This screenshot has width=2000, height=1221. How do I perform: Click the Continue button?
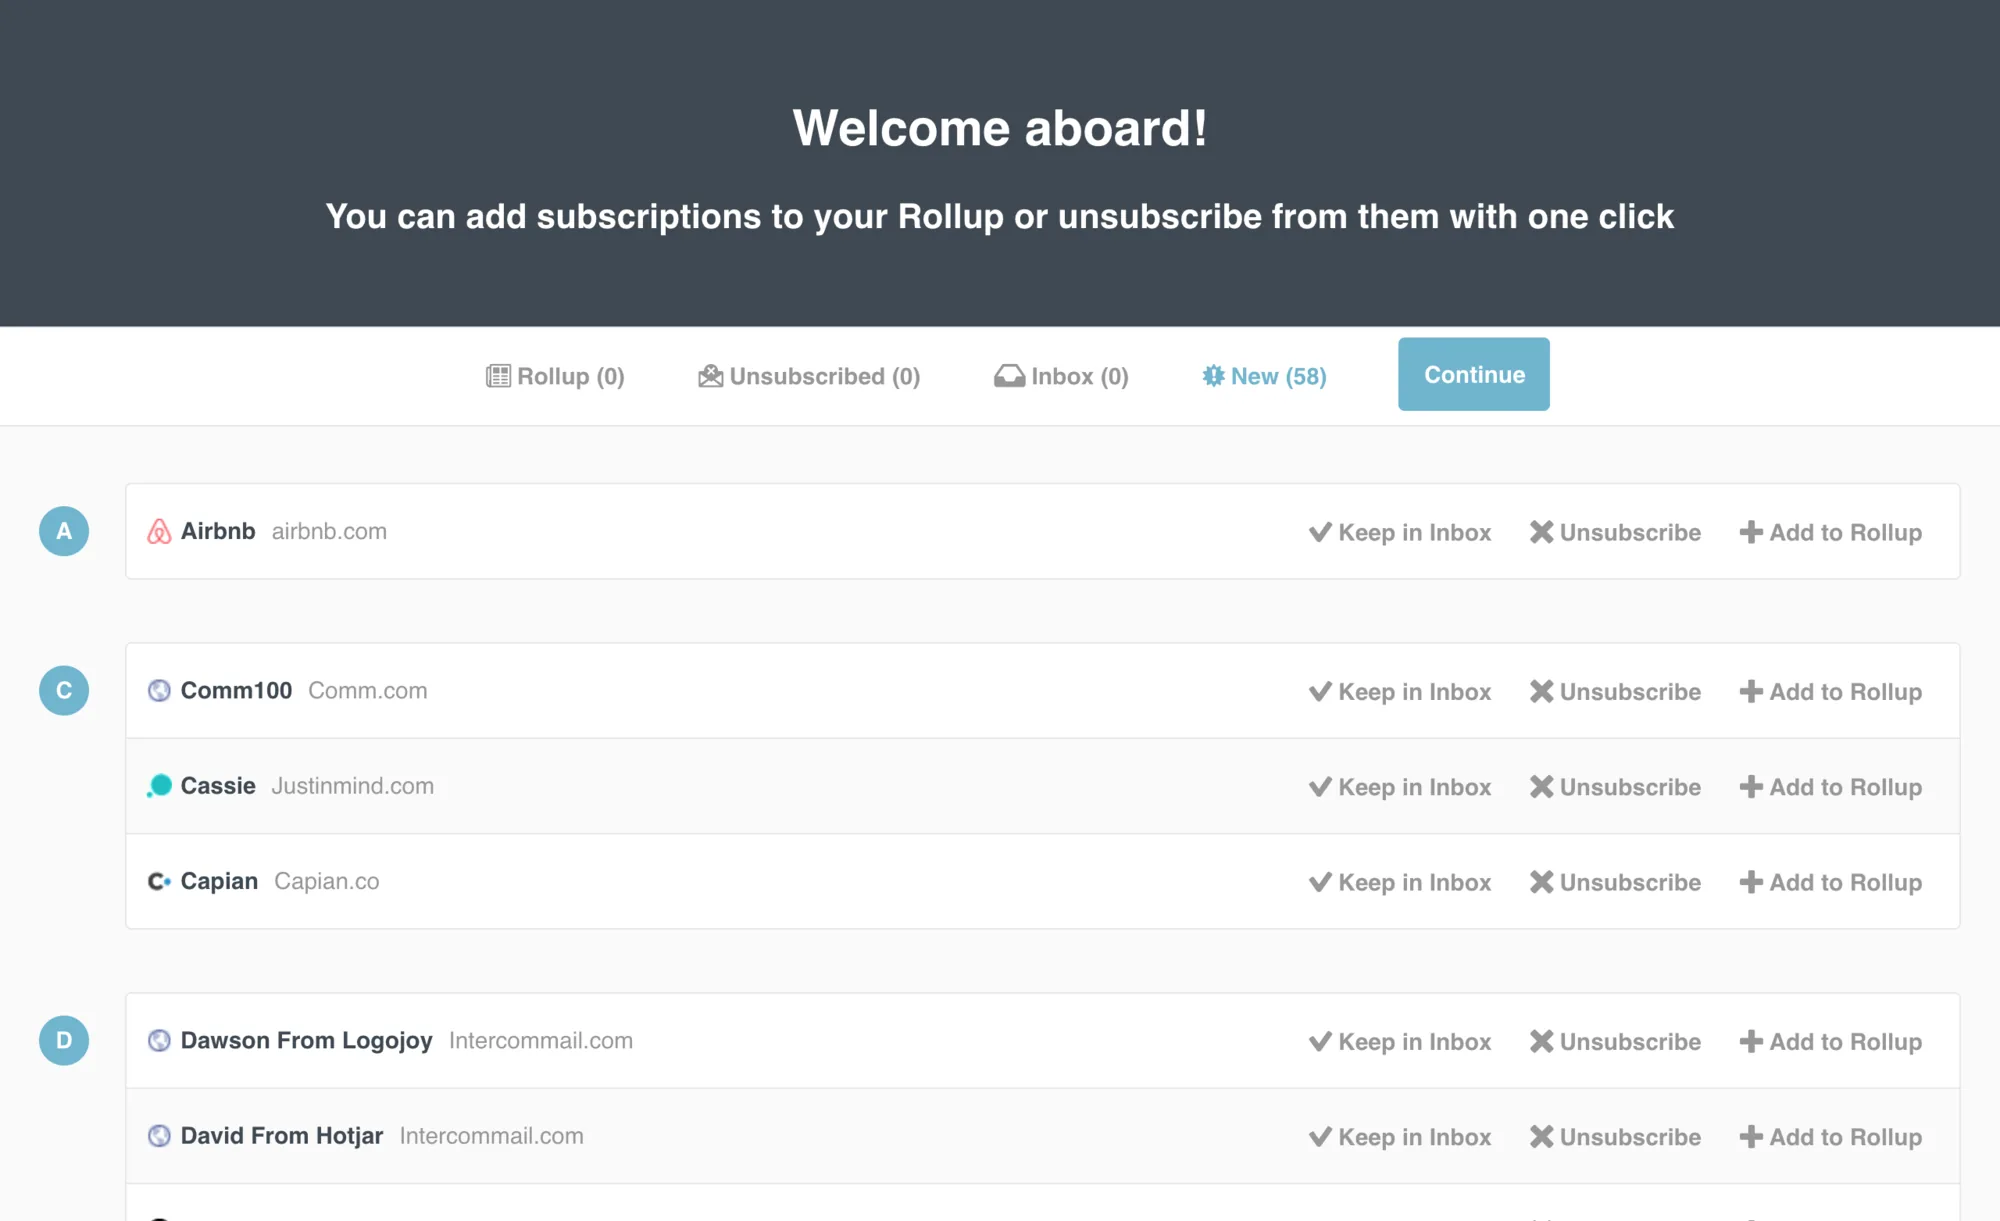pyautogui.click(x=1474, y=374)
